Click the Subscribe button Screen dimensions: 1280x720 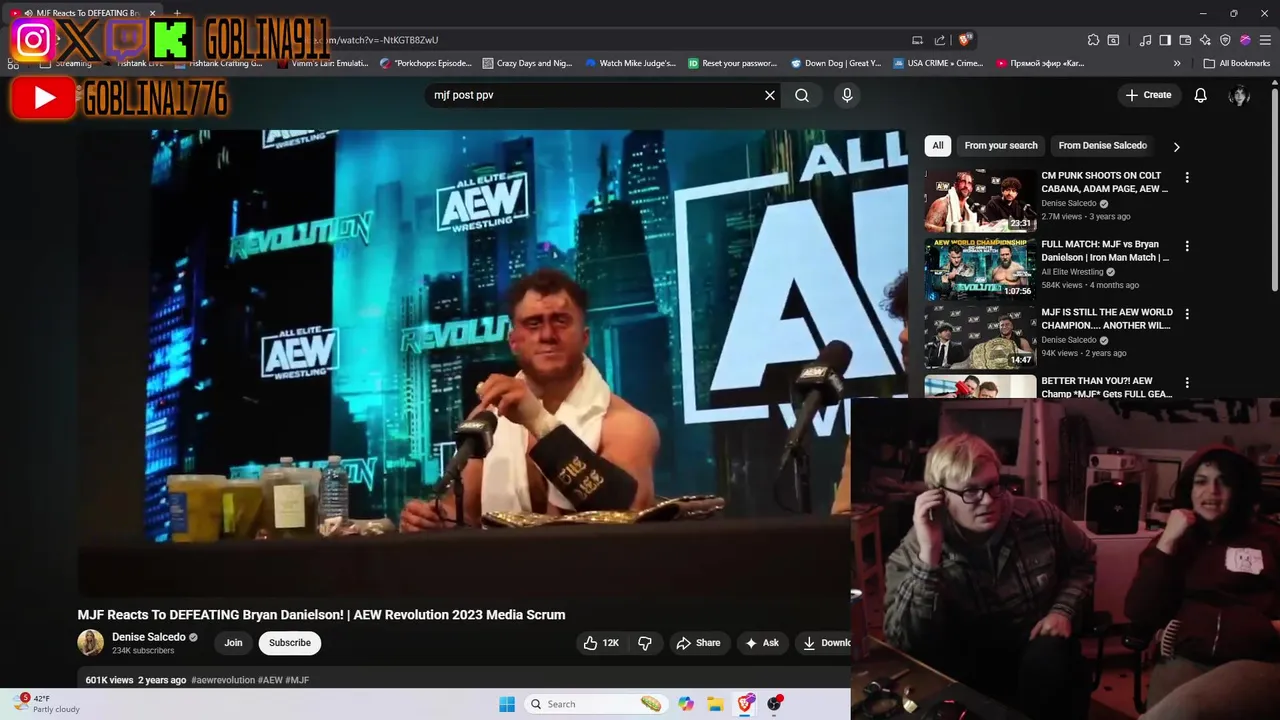(290, 643)
